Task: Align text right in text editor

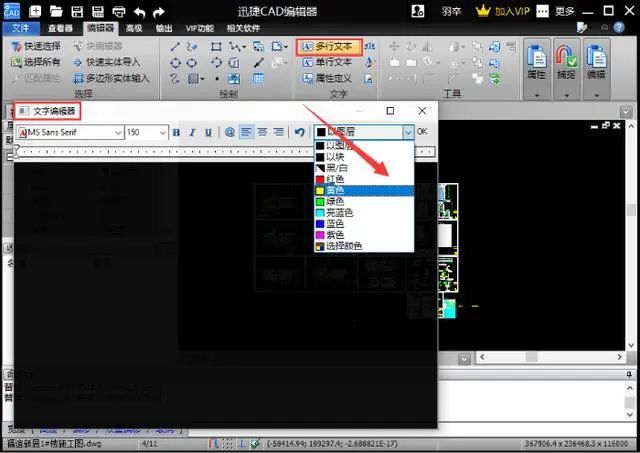Action: [278, 132]
